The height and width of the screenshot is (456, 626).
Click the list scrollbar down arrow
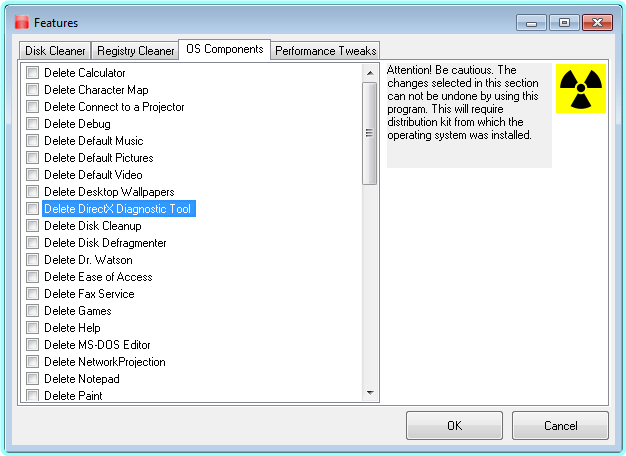tap(370, 393)
